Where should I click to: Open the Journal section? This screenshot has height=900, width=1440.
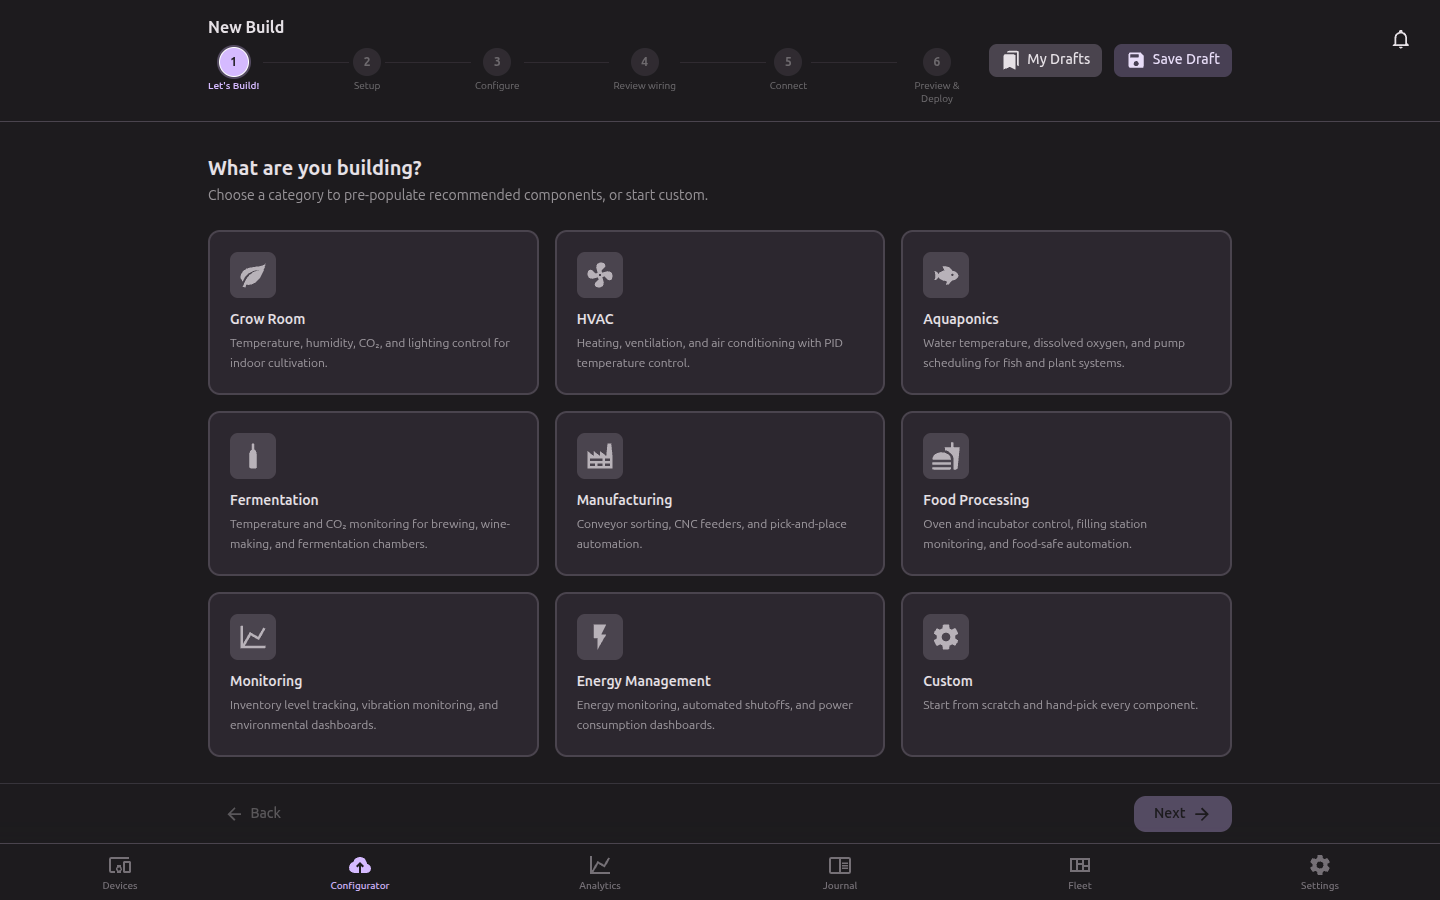(839, 872)
